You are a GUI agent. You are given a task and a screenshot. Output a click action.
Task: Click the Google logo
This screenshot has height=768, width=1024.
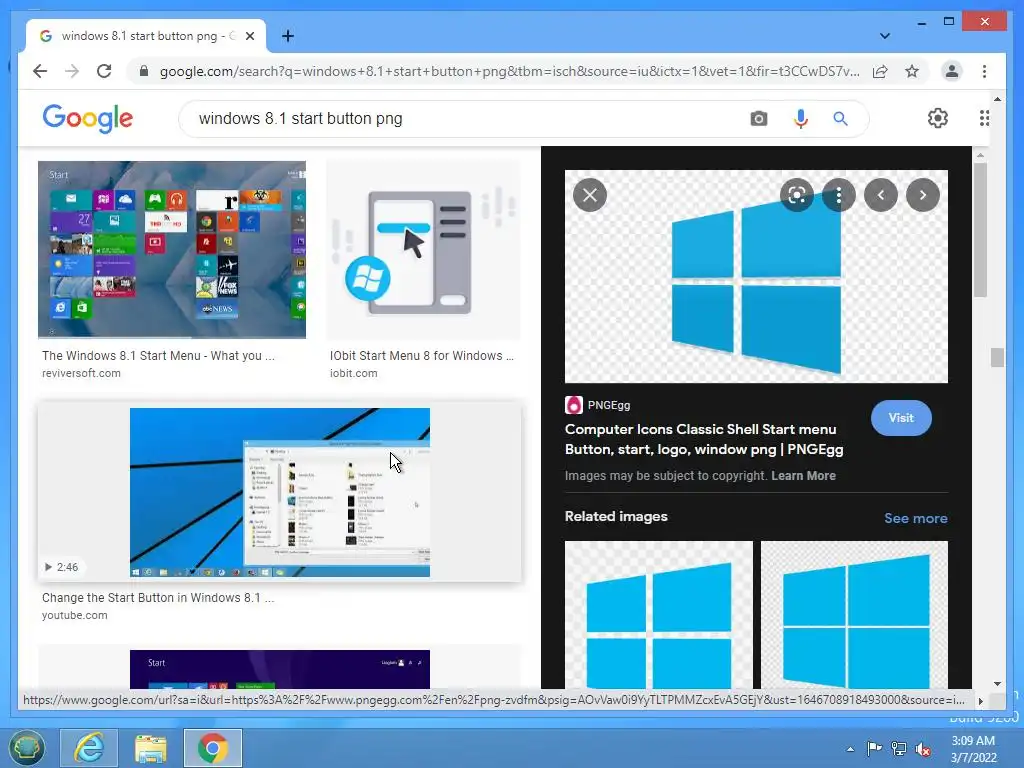[x=88, y=118]
